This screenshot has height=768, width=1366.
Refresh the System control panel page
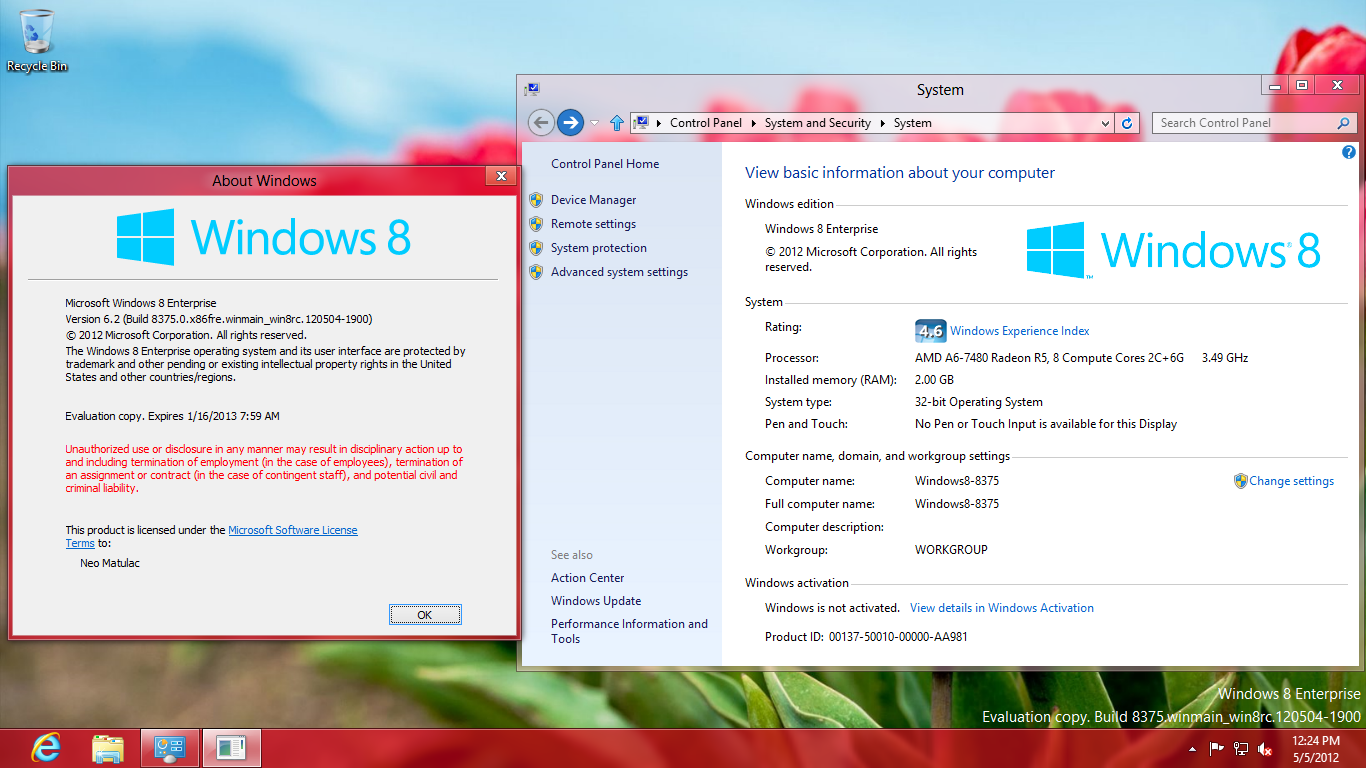tap(1128, 123)
